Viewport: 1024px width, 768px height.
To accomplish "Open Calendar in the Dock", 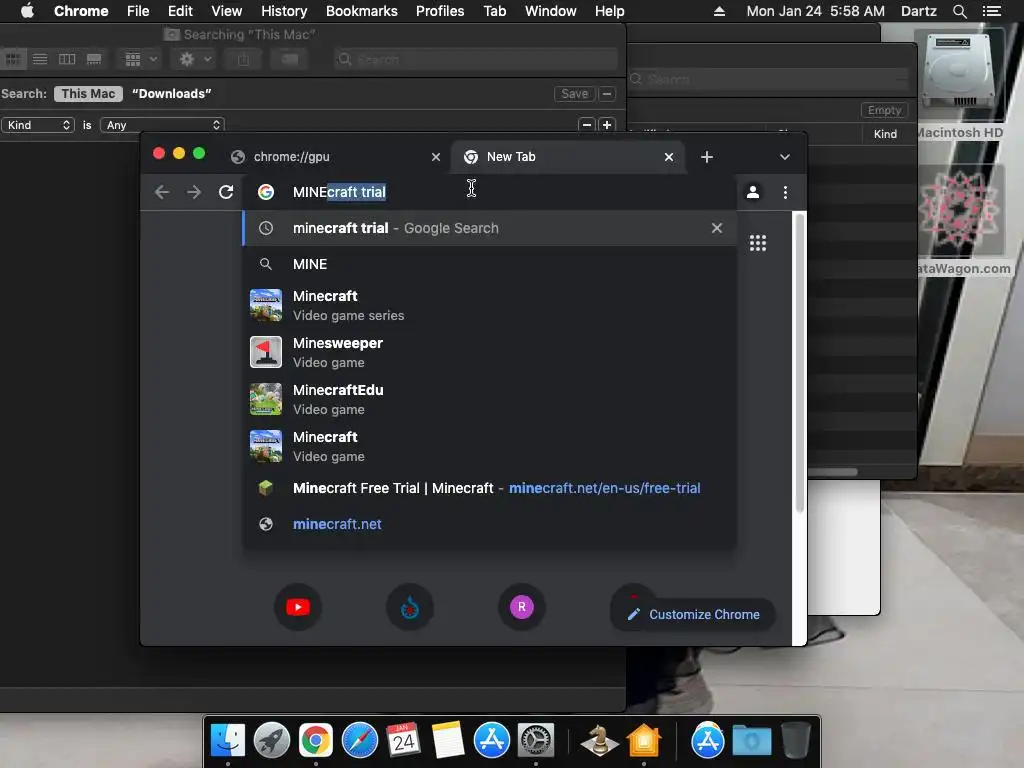I will [404, 741].
